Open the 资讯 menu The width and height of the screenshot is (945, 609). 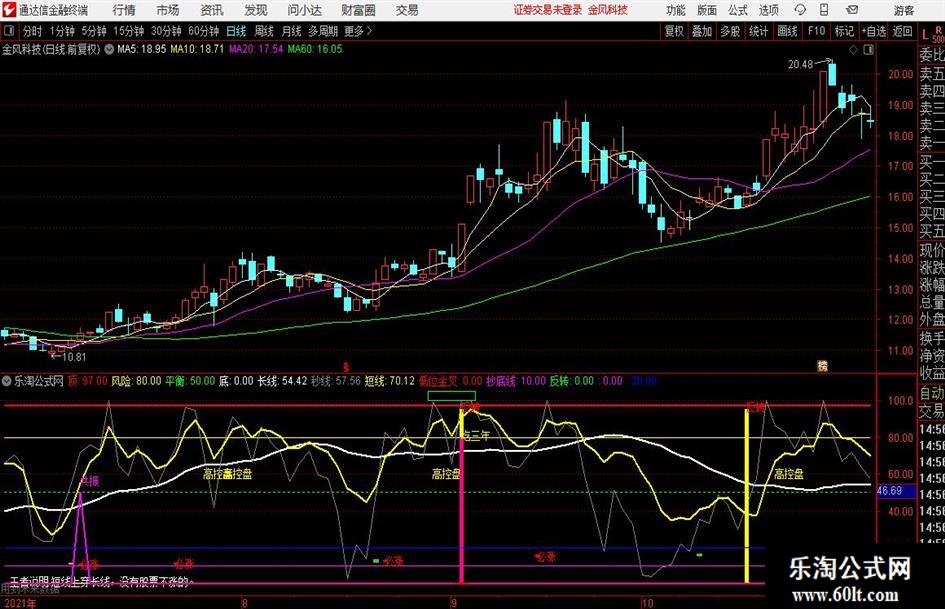[212, 10]
